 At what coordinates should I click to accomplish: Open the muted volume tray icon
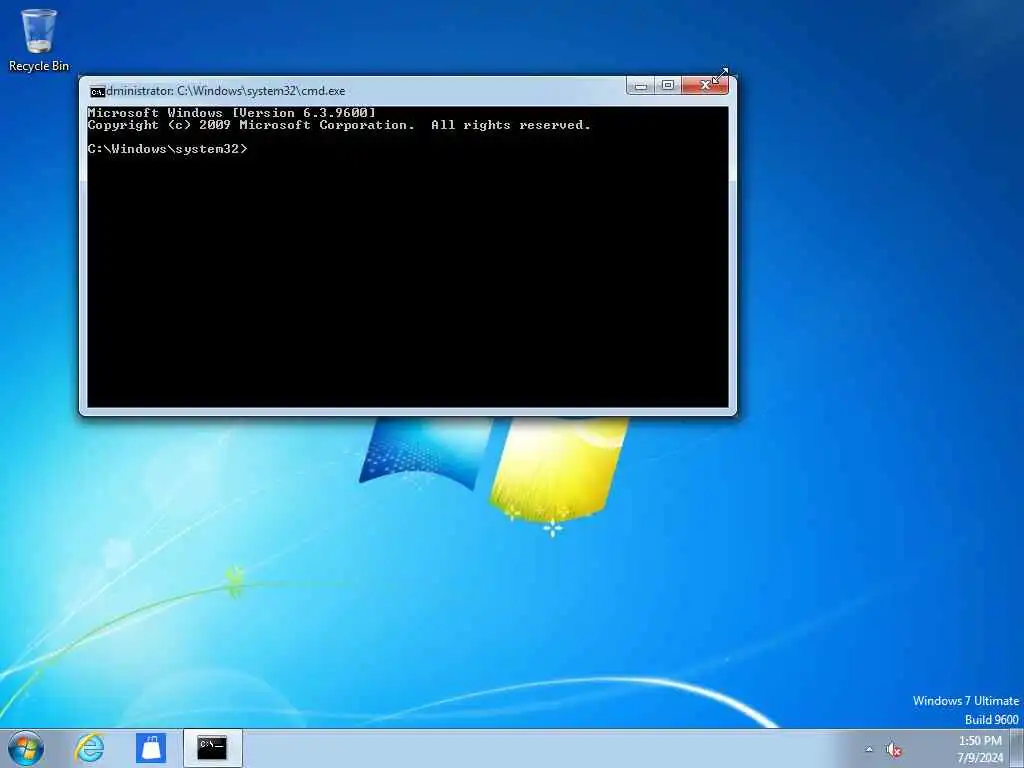point(893,750)
